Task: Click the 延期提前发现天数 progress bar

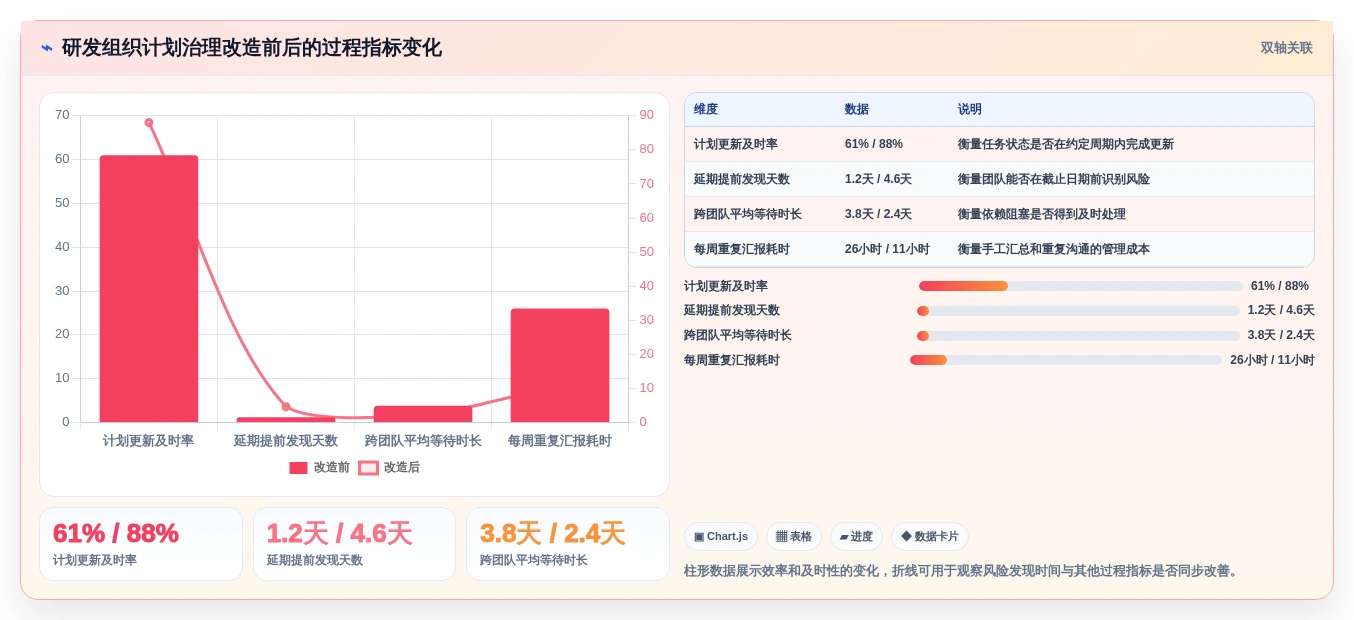Action: click(x=1078, y=311)
